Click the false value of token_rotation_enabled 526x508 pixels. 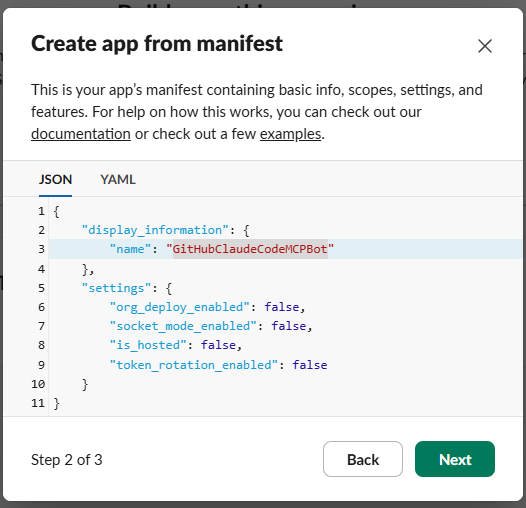click(x=310, y=365)
